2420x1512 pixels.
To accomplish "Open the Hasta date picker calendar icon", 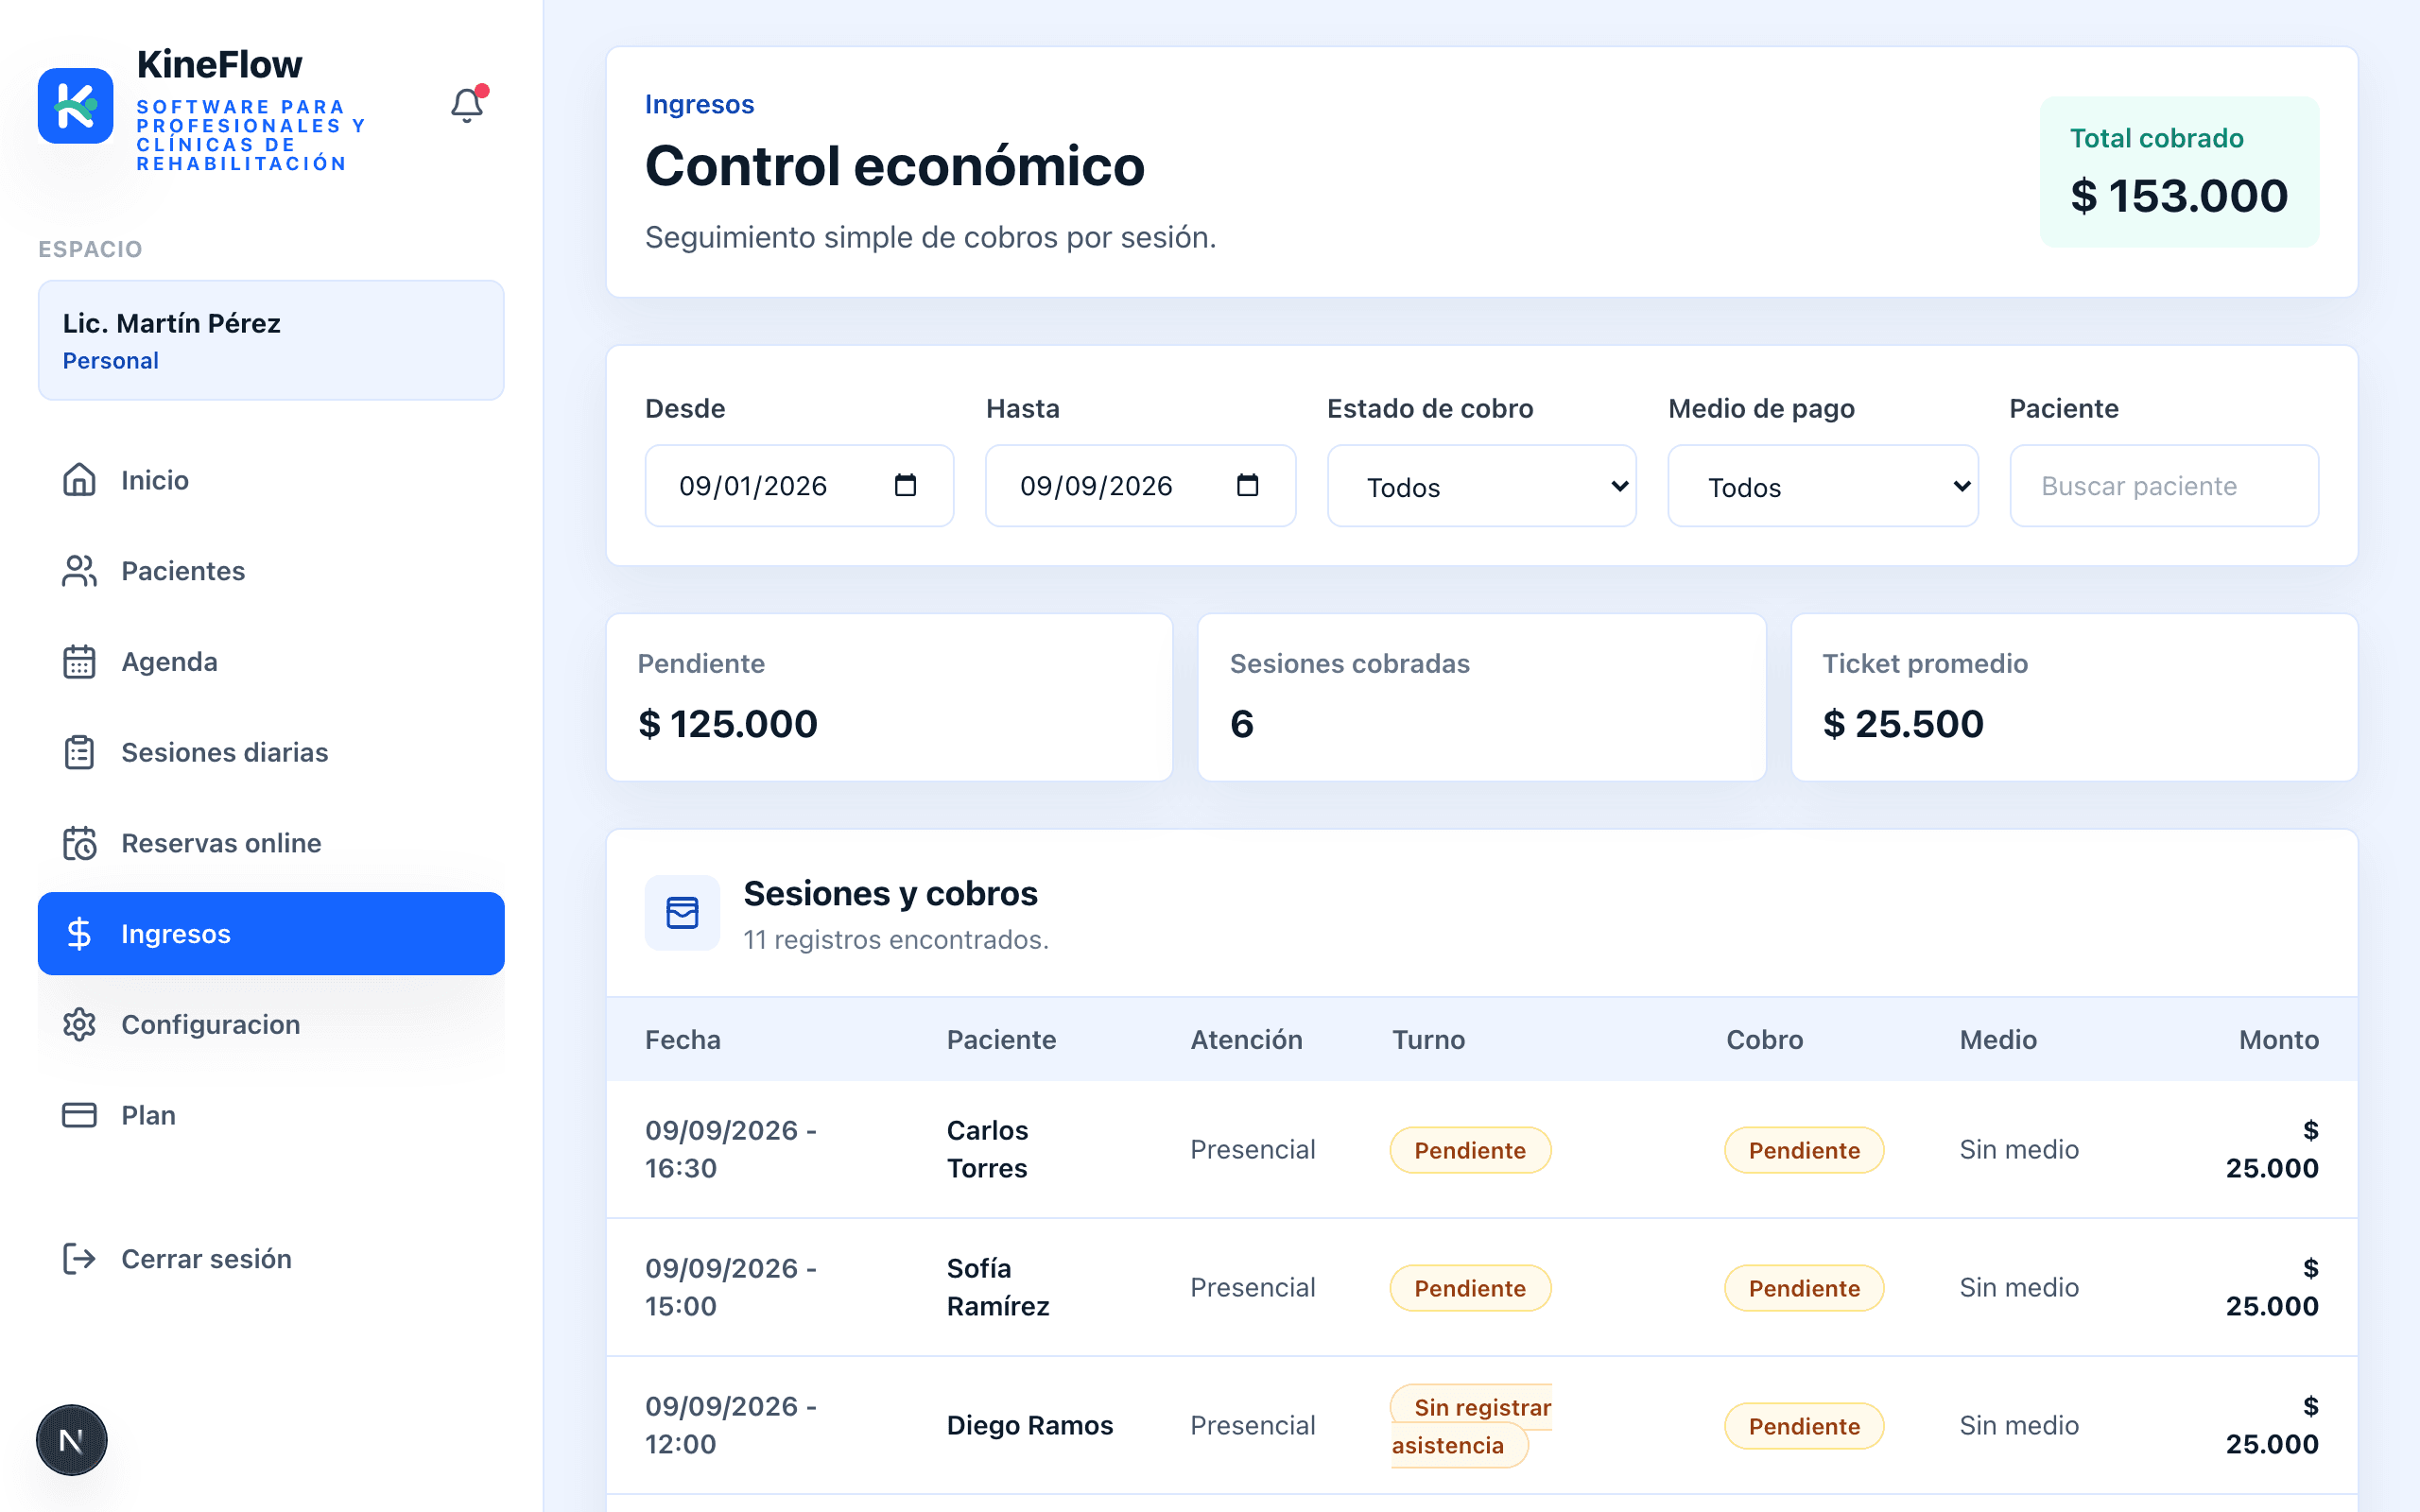I will [x=1247, y=485].
